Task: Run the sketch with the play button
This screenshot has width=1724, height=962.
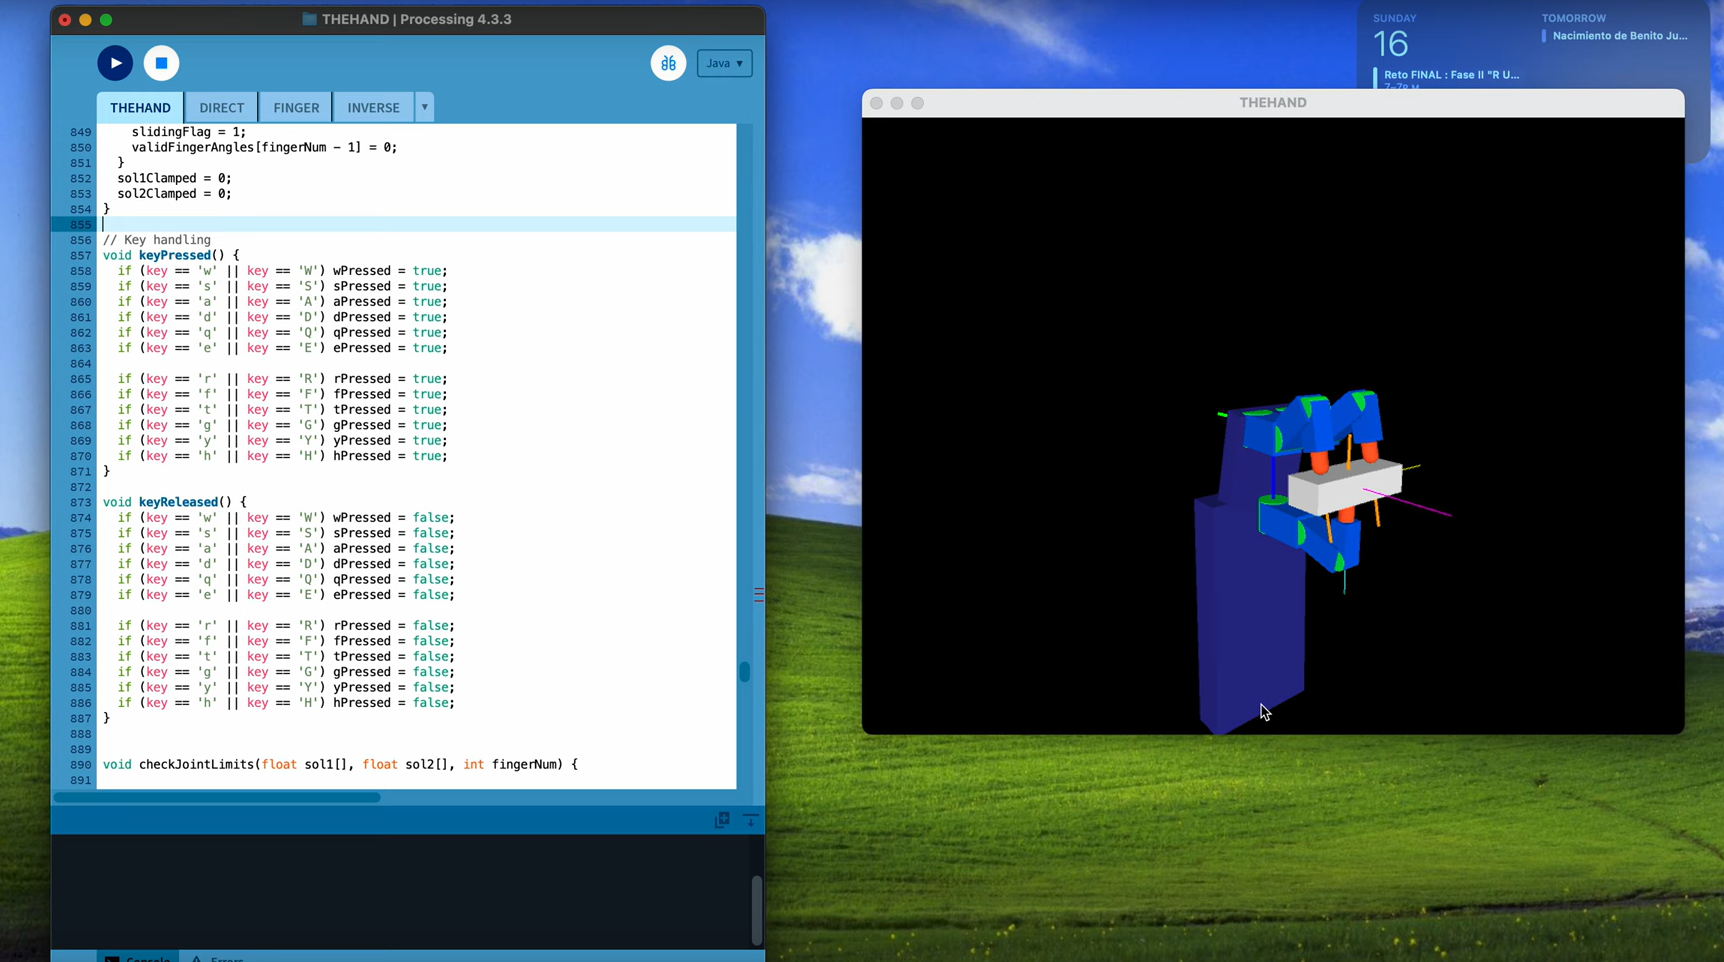Action: click(115, 63)
